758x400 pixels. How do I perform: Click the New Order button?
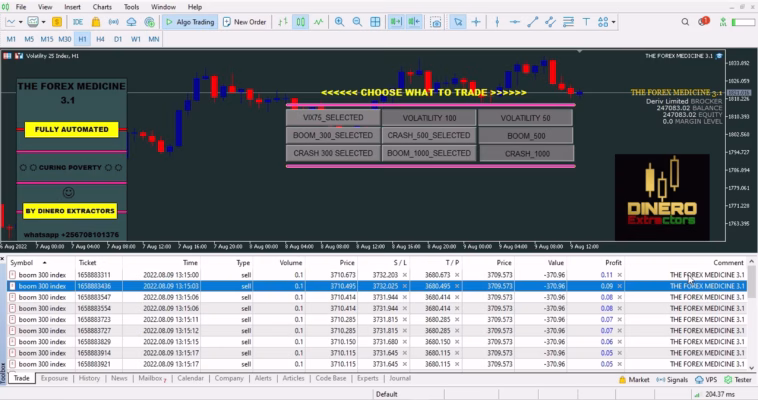[x=245, y=22]
